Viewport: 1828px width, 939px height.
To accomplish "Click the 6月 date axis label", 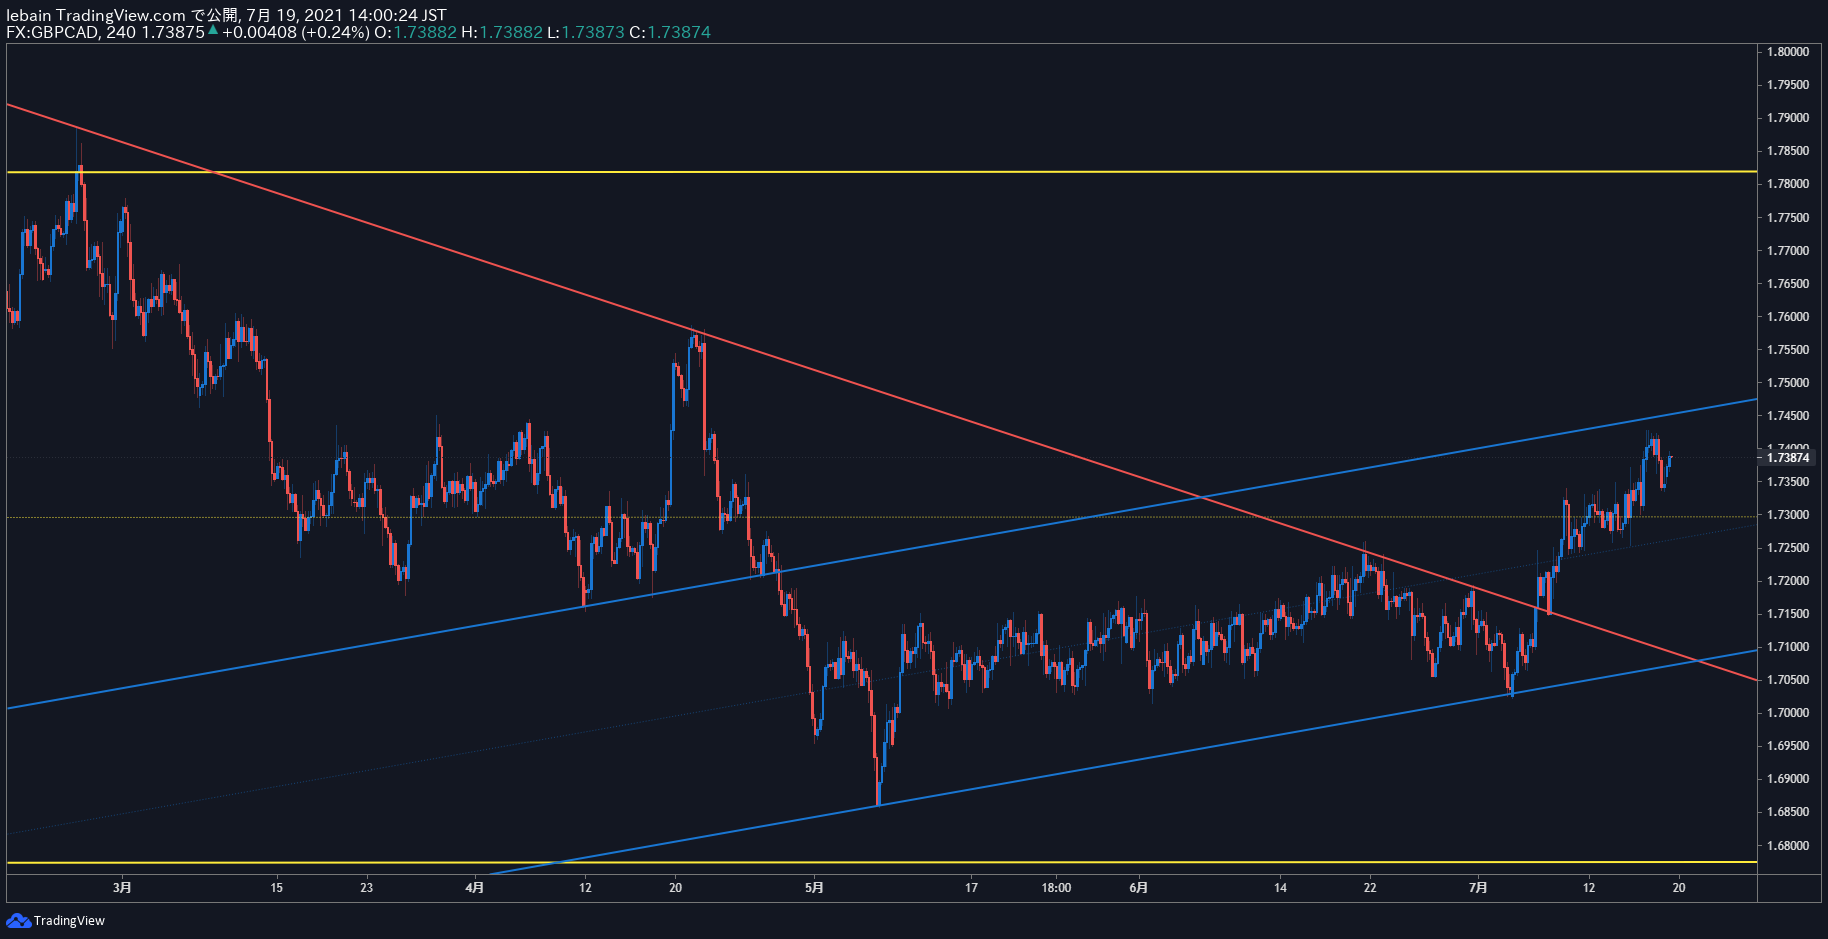I will pyautogui.click(x=1138, y=887).
